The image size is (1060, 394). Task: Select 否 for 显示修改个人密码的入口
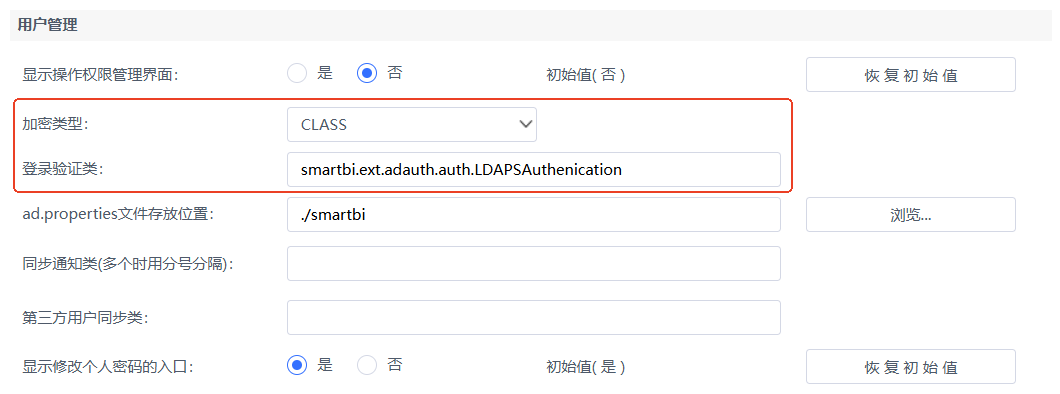[x=367, y=366]
